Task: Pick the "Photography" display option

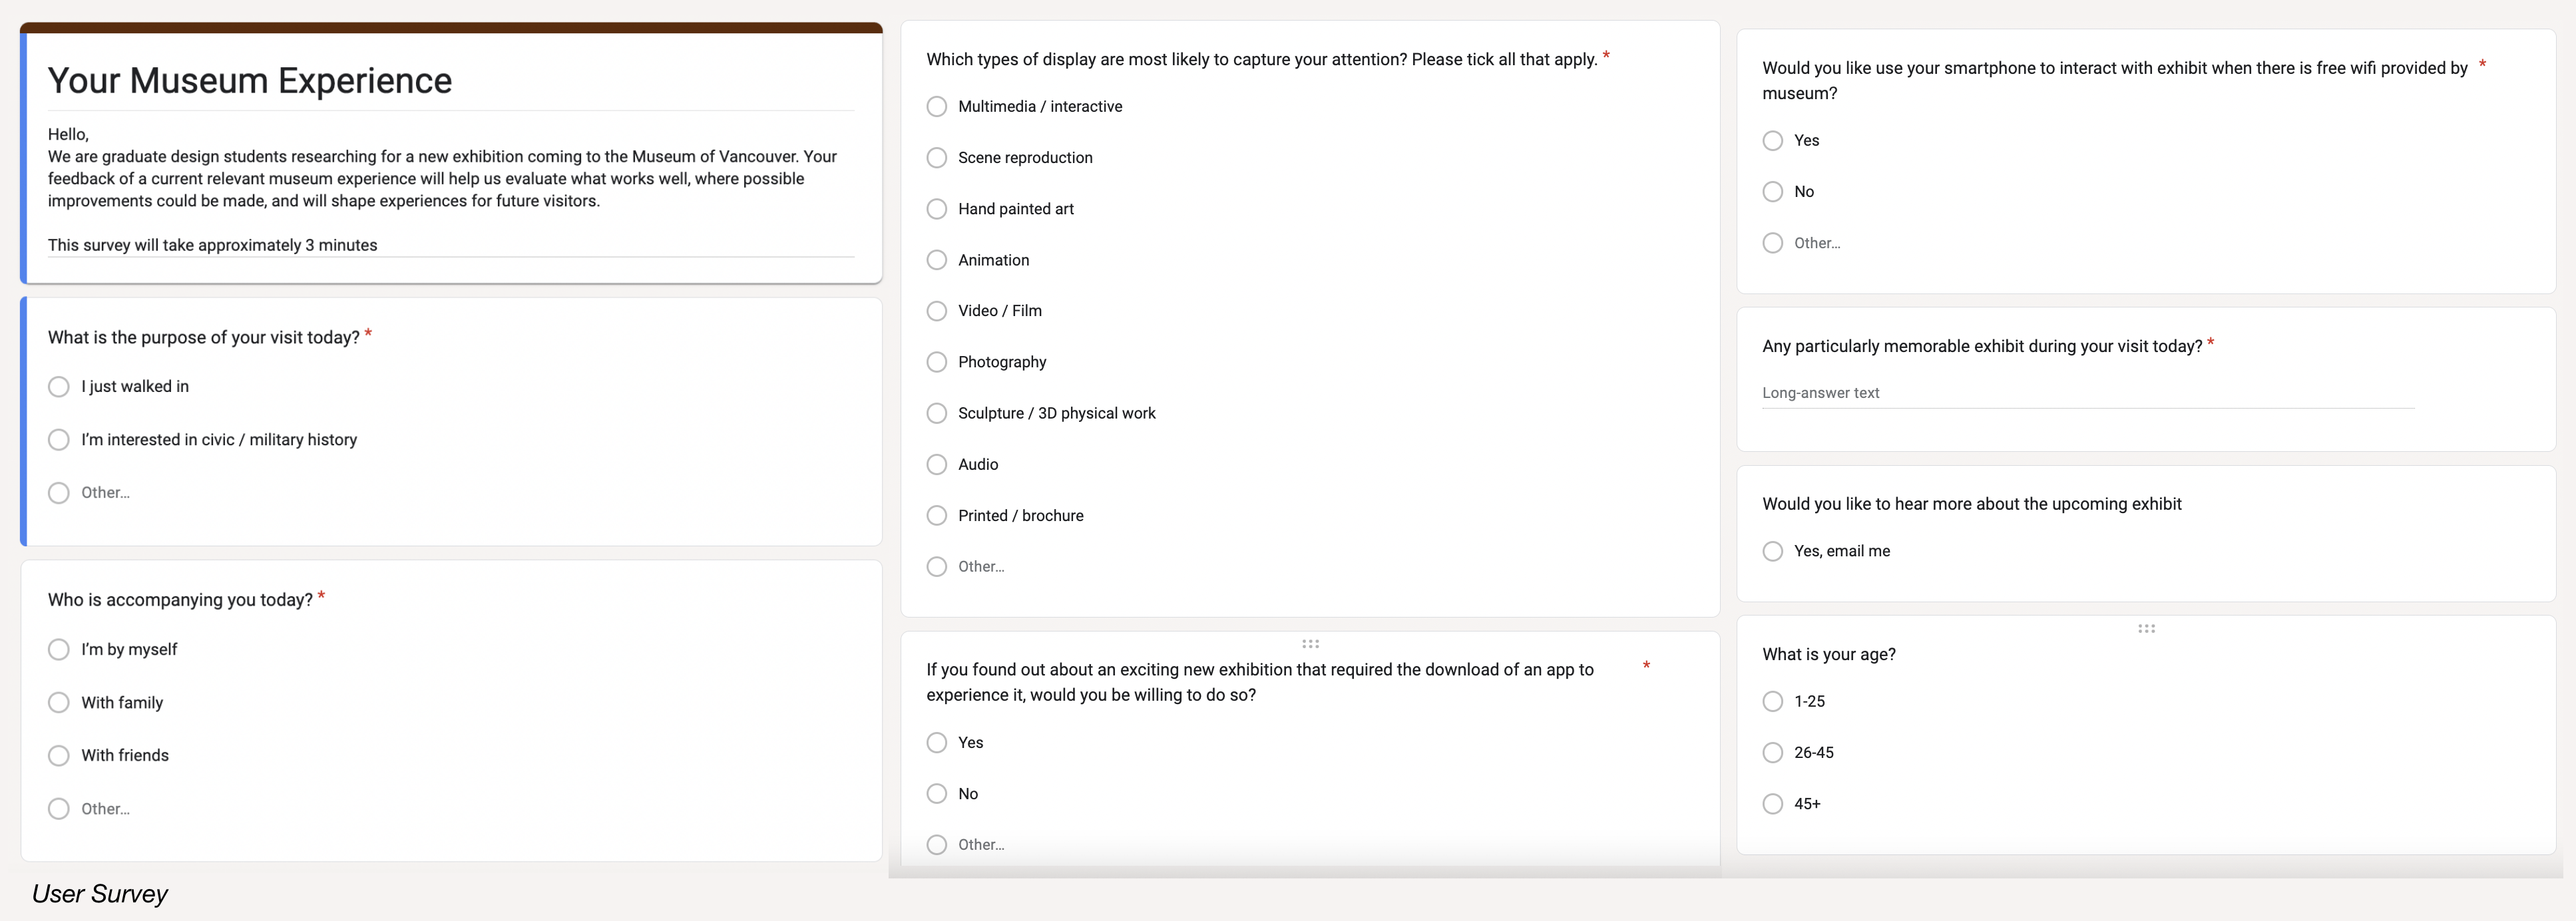Action: pos(937,362)
